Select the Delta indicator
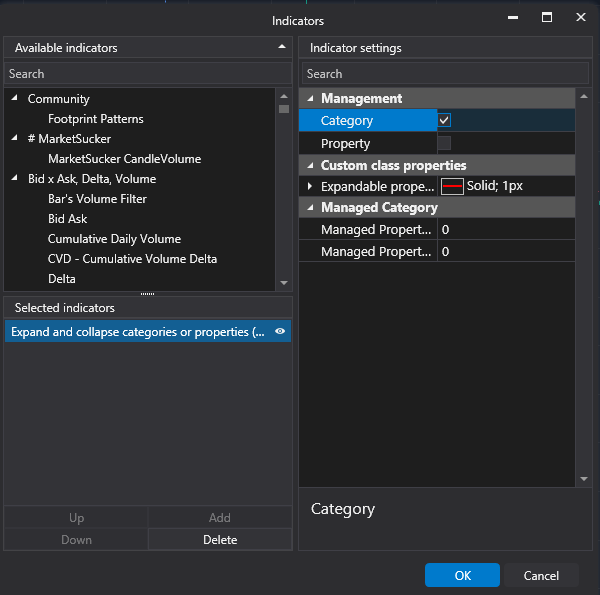This screenshot has width=600, height=595. pos(62,279)
